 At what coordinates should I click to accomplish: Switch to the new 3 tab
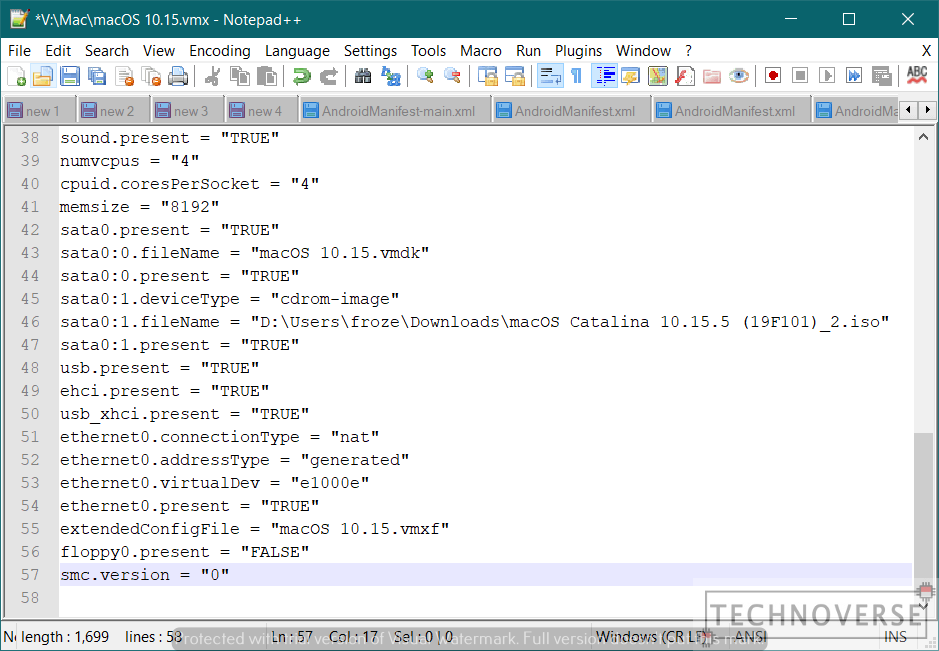(190, 111)
